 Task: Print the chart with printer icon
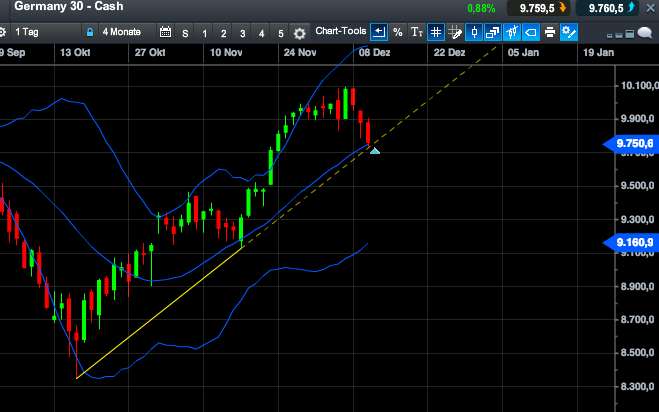coord(550,32)
